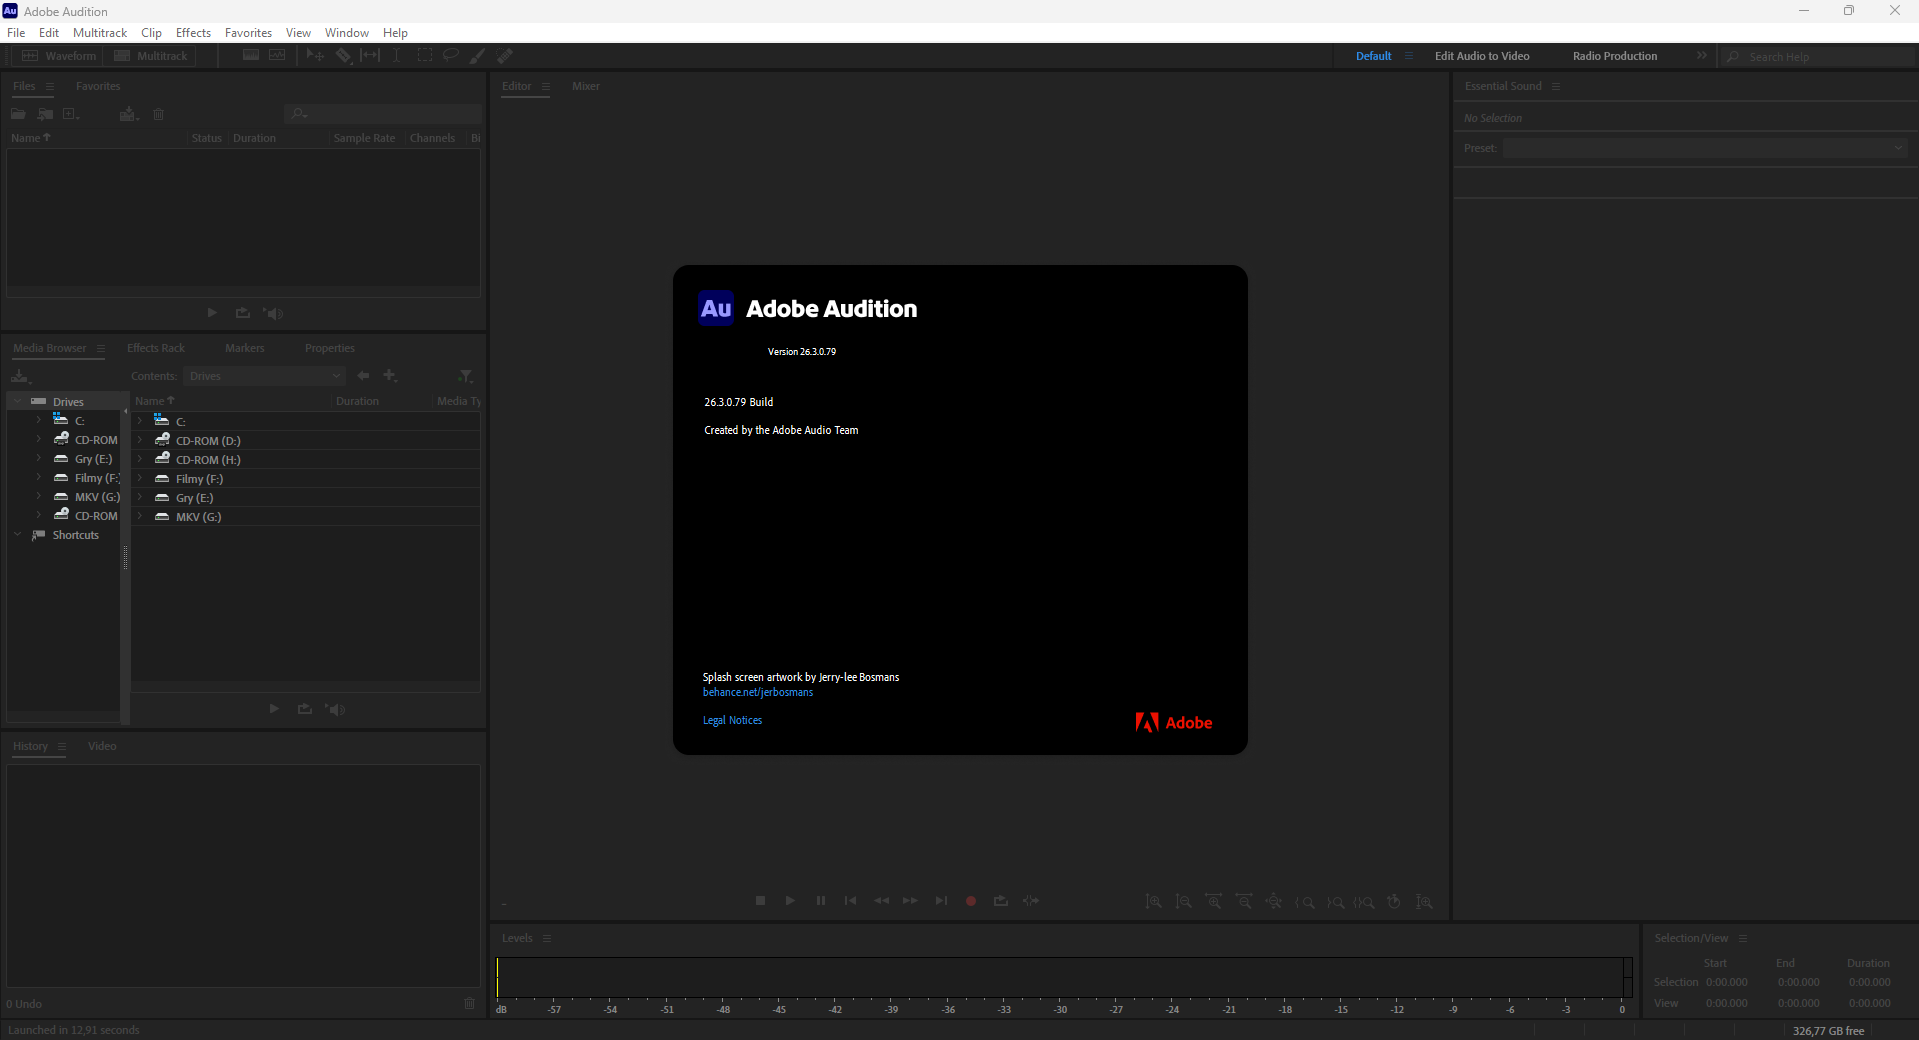Image resolution: width=1919 pixels, height=1040 pixels.
Task: Switch to the Mixer tab
Action: click(x=586, y=86)
